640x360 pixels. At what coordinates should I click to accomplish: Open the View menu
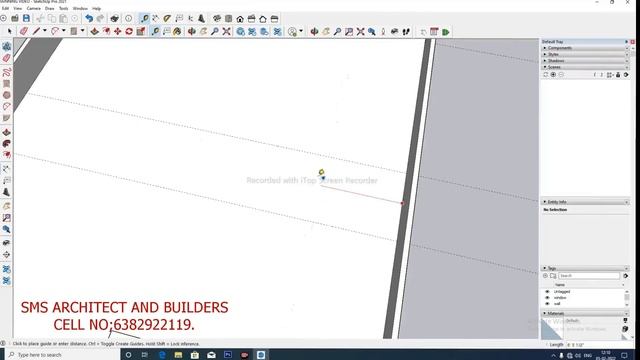pyautogui.click(x=18, y=8)
